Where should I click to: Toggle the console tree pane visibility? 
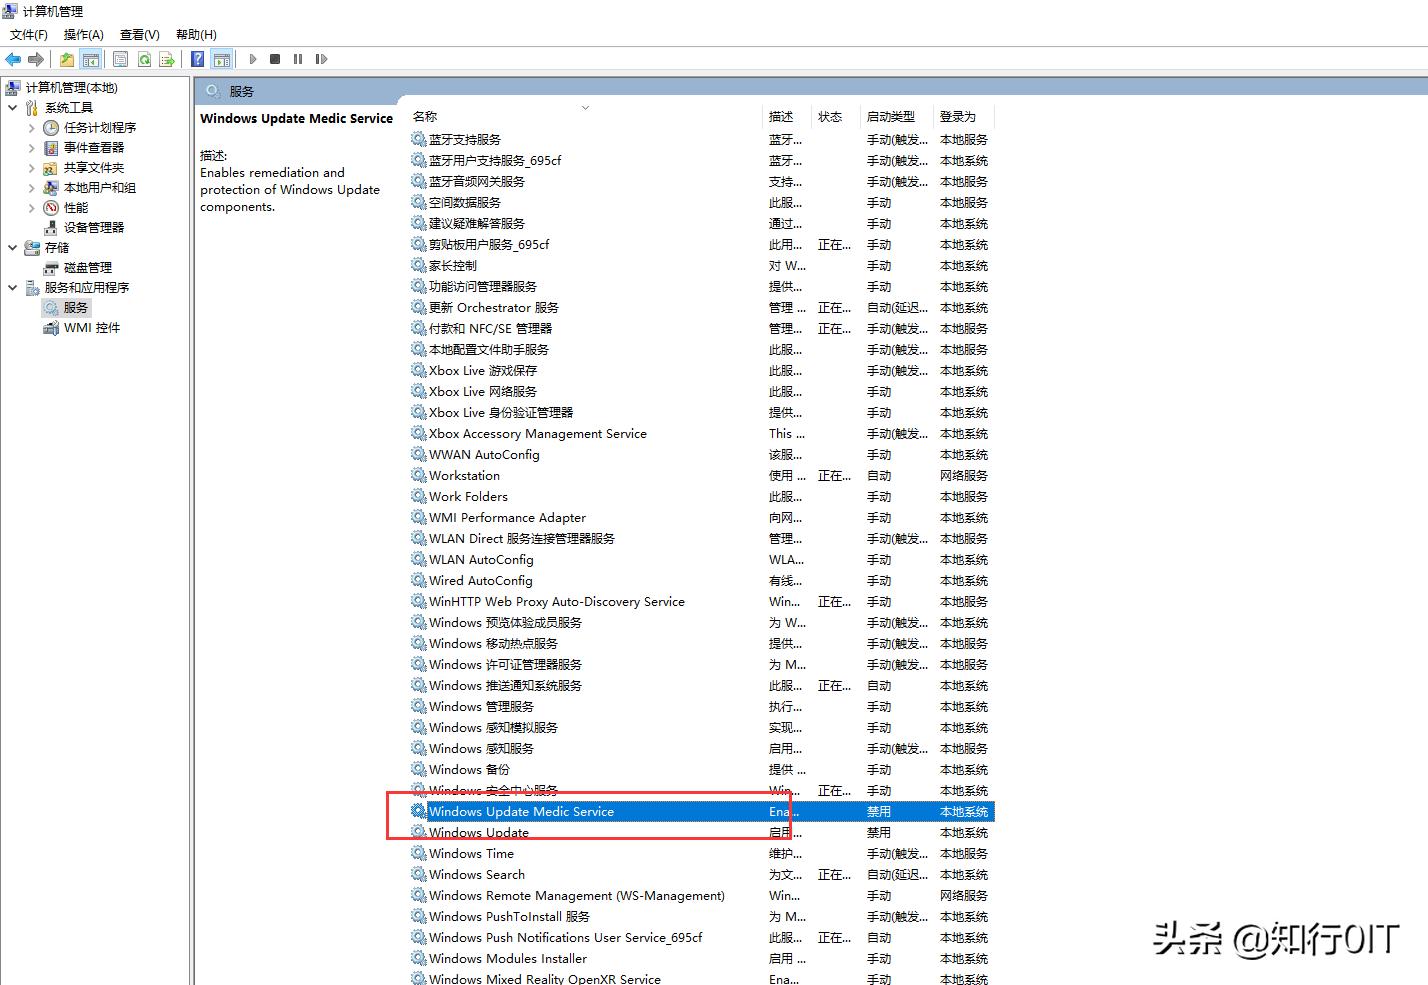pyautogui.click(x=91, y=58)
